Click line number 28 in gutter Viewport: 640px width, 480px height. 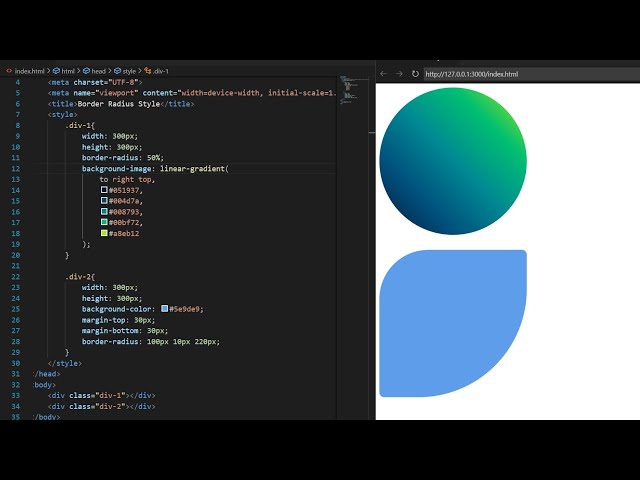pyautogui.click(x=16, y=341)
